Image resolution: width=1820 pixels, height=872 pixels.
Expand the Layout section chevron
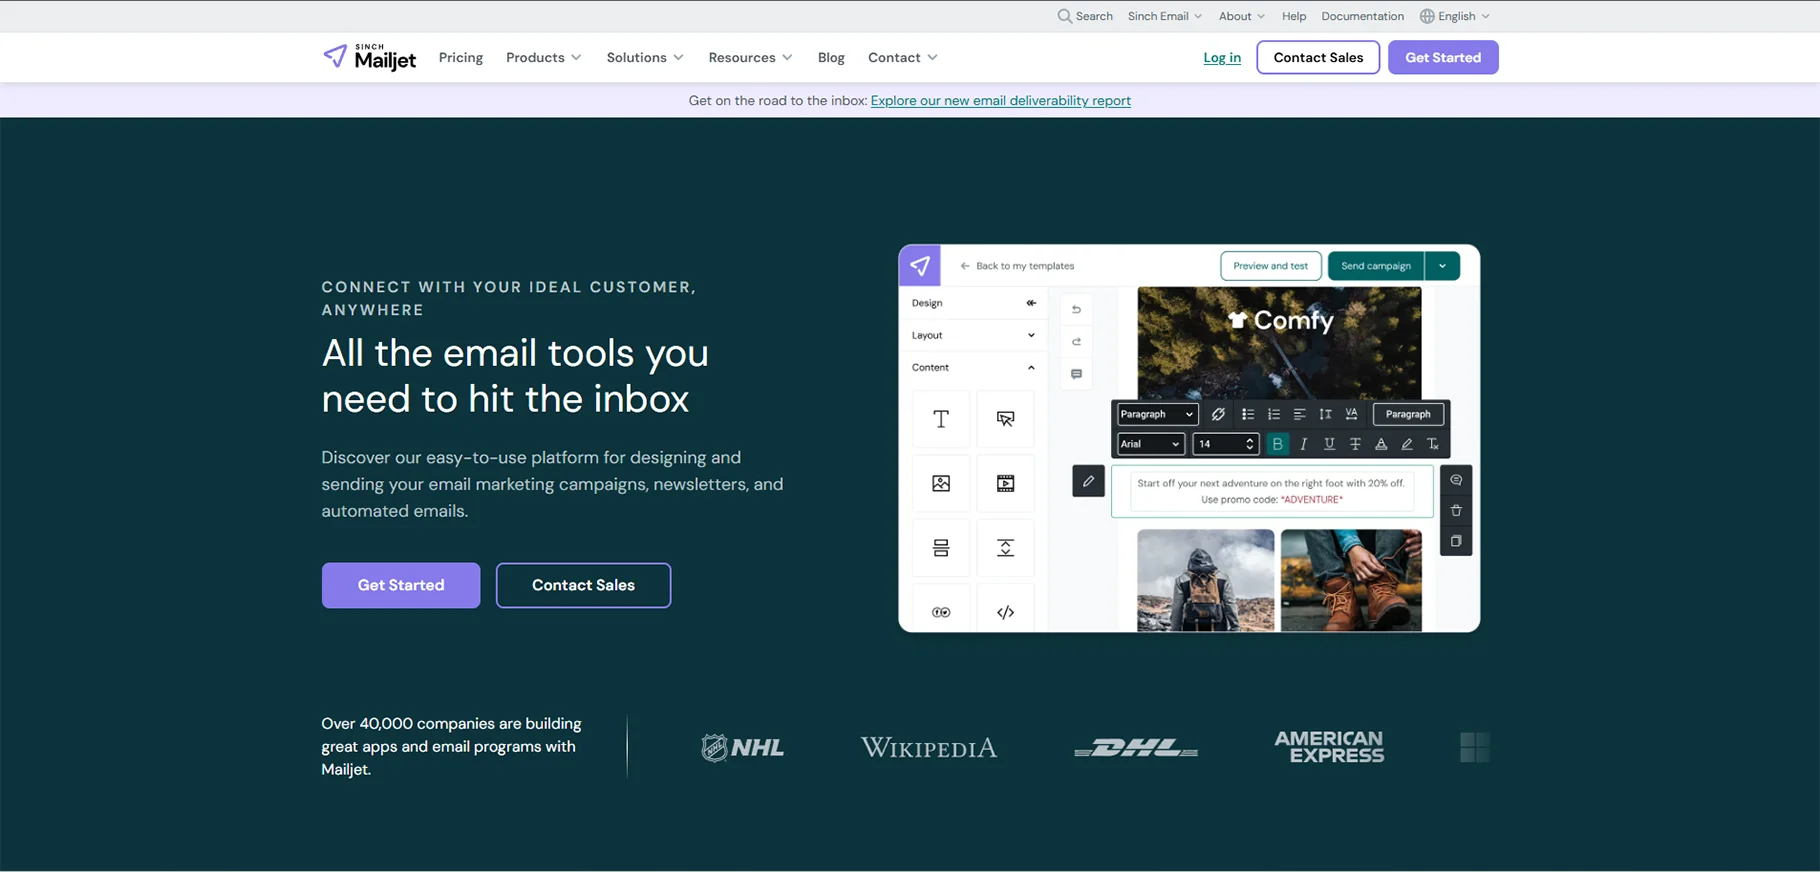(x=1031, y=335)
